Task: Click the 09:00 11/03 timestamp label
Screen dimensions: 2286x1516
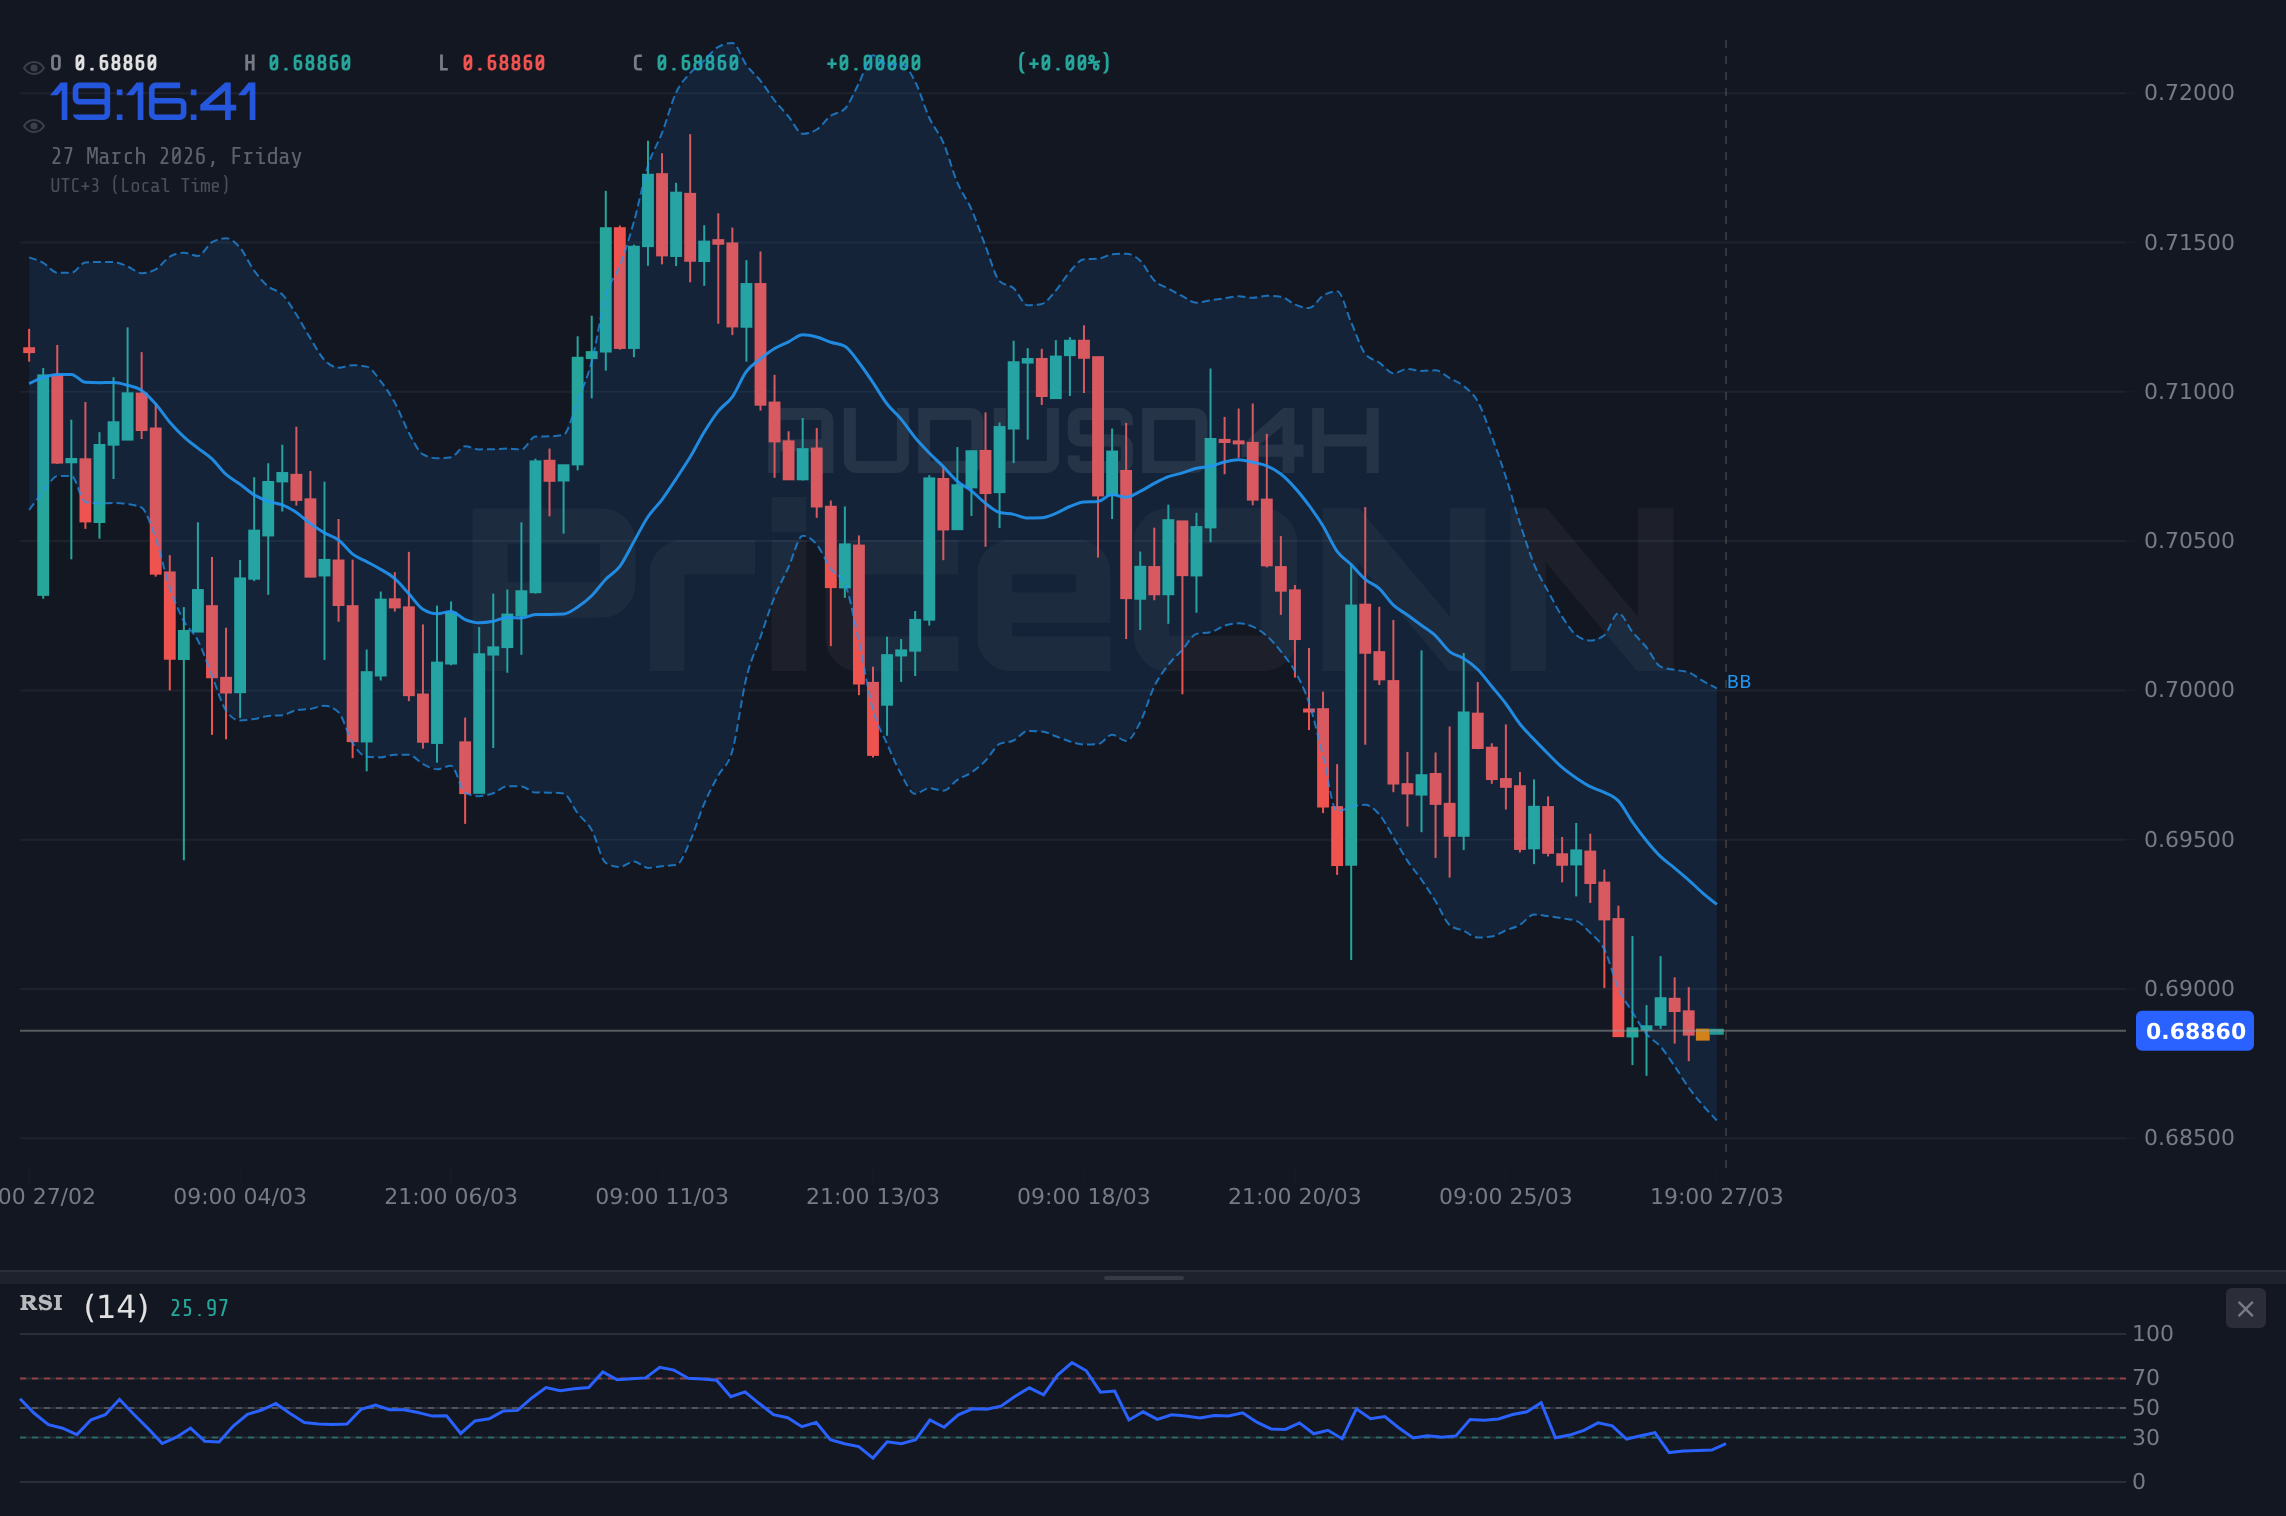Action: [x=663, y=1195]
